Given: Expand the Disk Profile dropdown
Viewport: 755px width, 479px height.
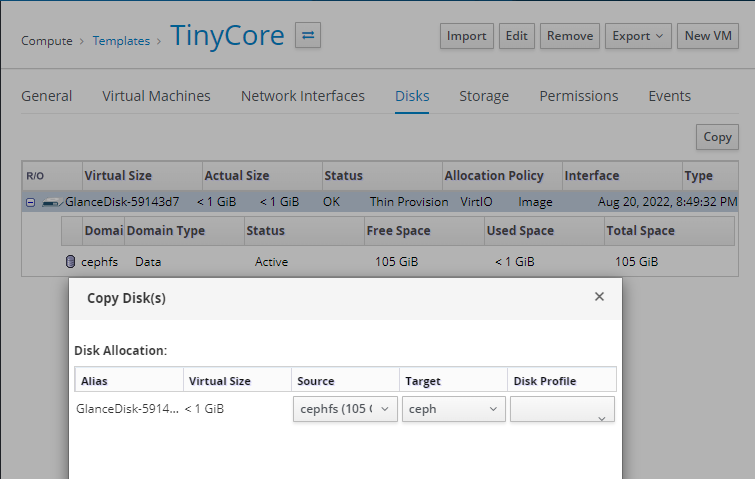Looking at the screenshot, I should point(562,410).
